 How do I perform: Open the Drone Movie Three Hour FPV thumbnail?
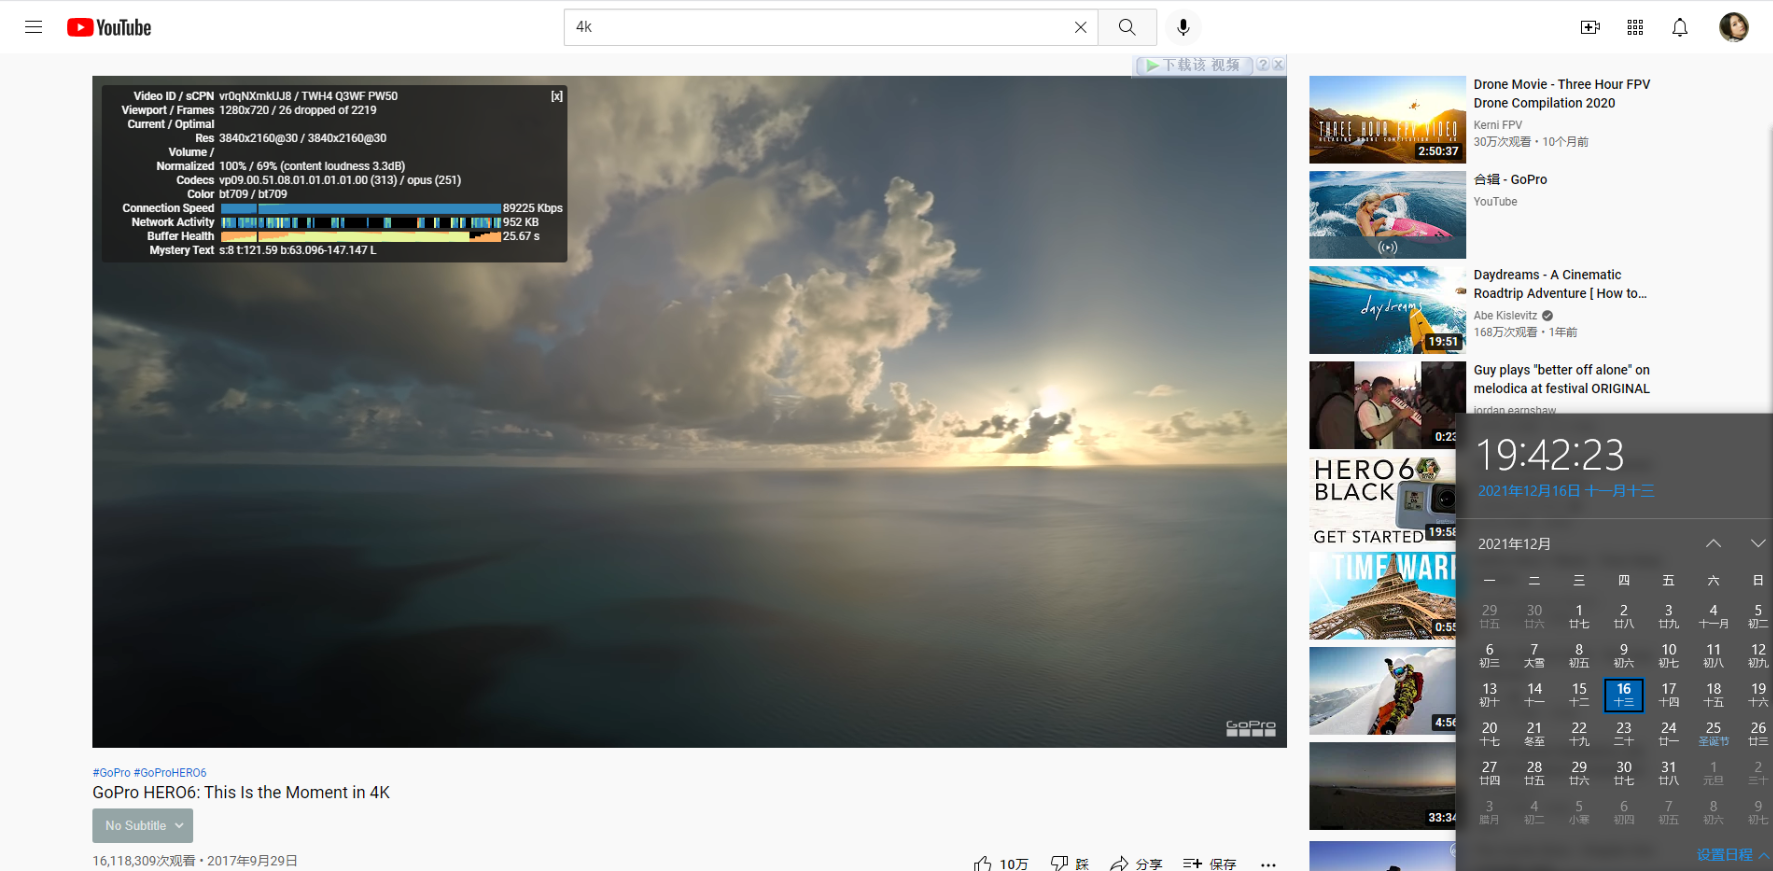tap(1387, 120)
